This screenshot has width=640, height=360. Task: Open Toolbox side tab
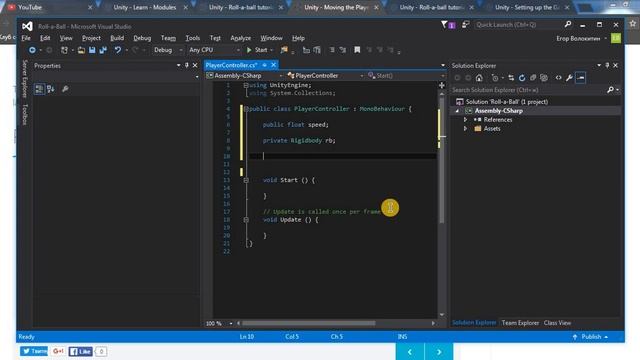click(25, 114)
